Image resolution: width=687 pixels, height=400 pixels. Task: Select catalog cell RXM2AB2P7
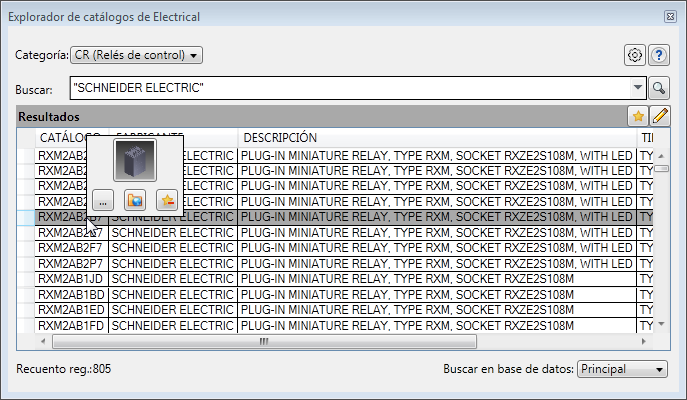[71, 264]
